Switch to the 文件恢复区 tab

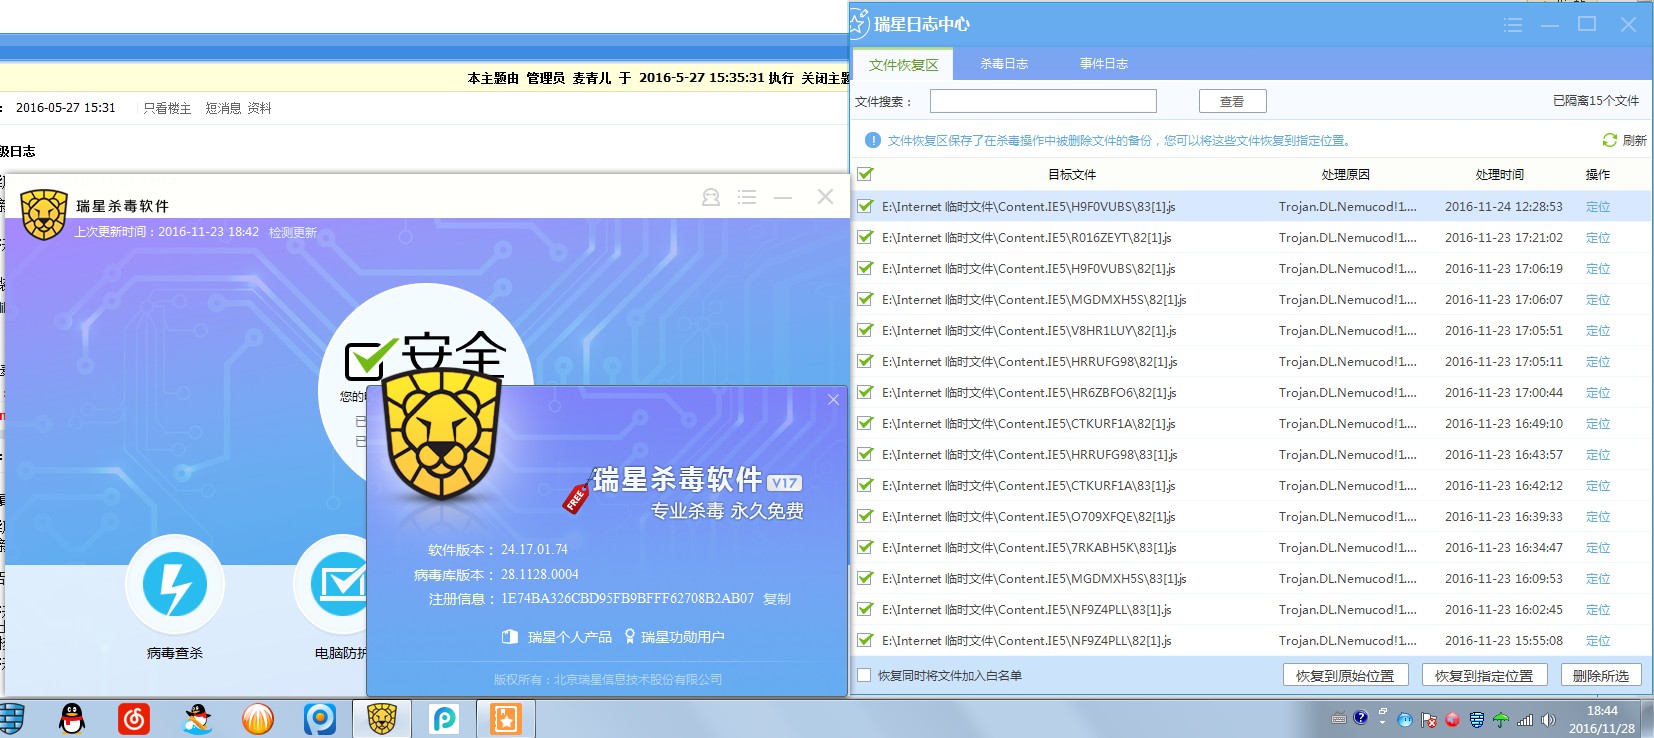coord(903,64)
